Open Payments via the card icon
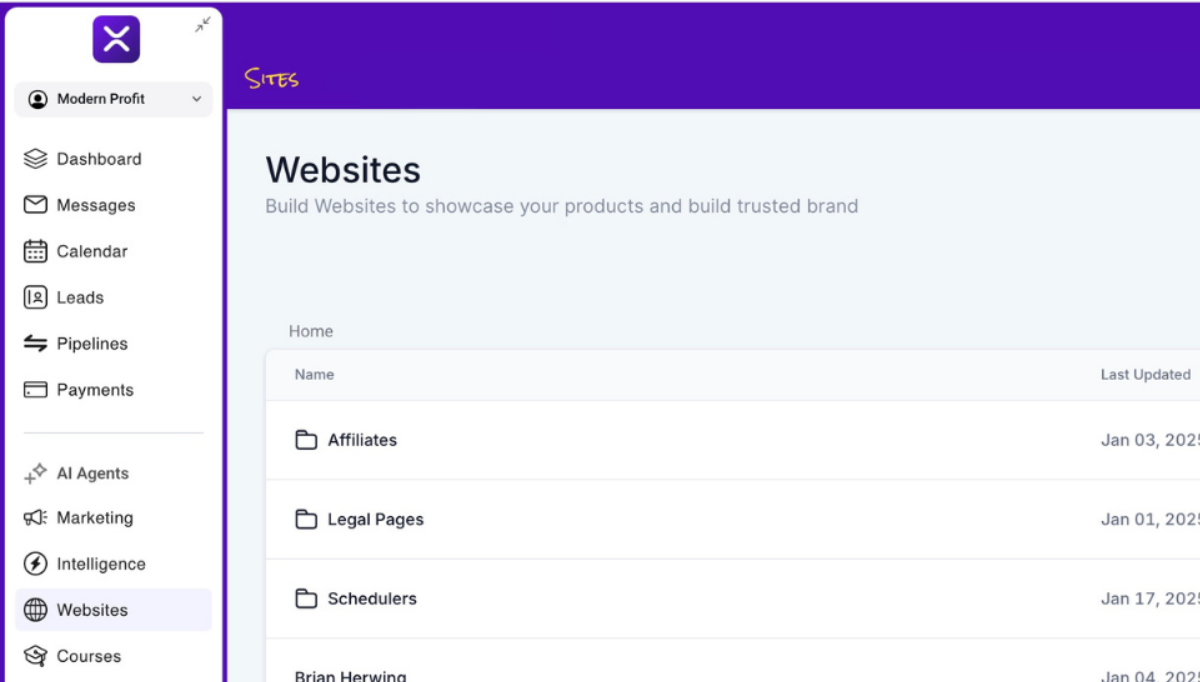Image resolution: width=1200 pixels, height=682 pixels. click(36, 390)
